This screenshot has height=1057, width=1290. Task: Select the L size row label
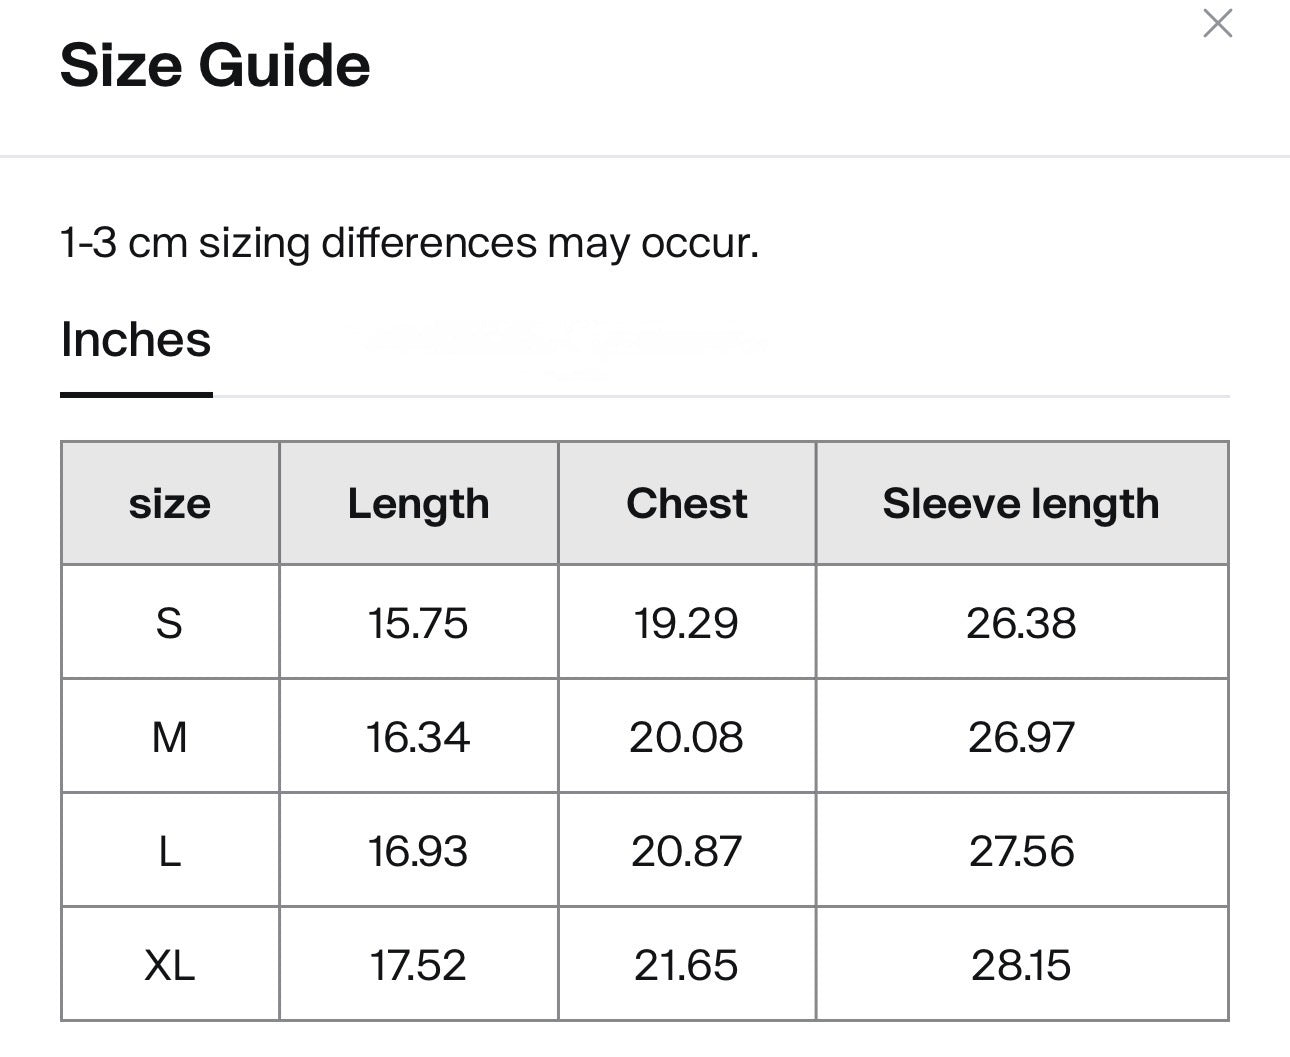[170, 851]
